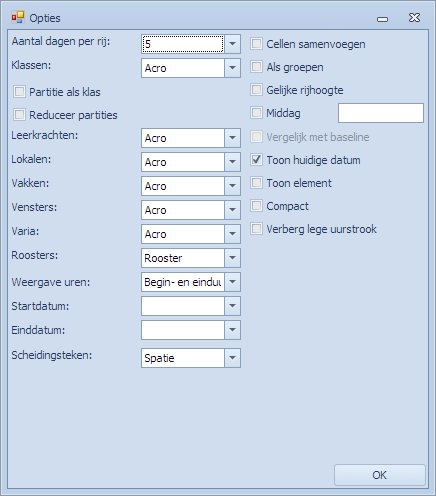
Task: Open the Startdatum date picker arrow
Action: click(232, 306)
